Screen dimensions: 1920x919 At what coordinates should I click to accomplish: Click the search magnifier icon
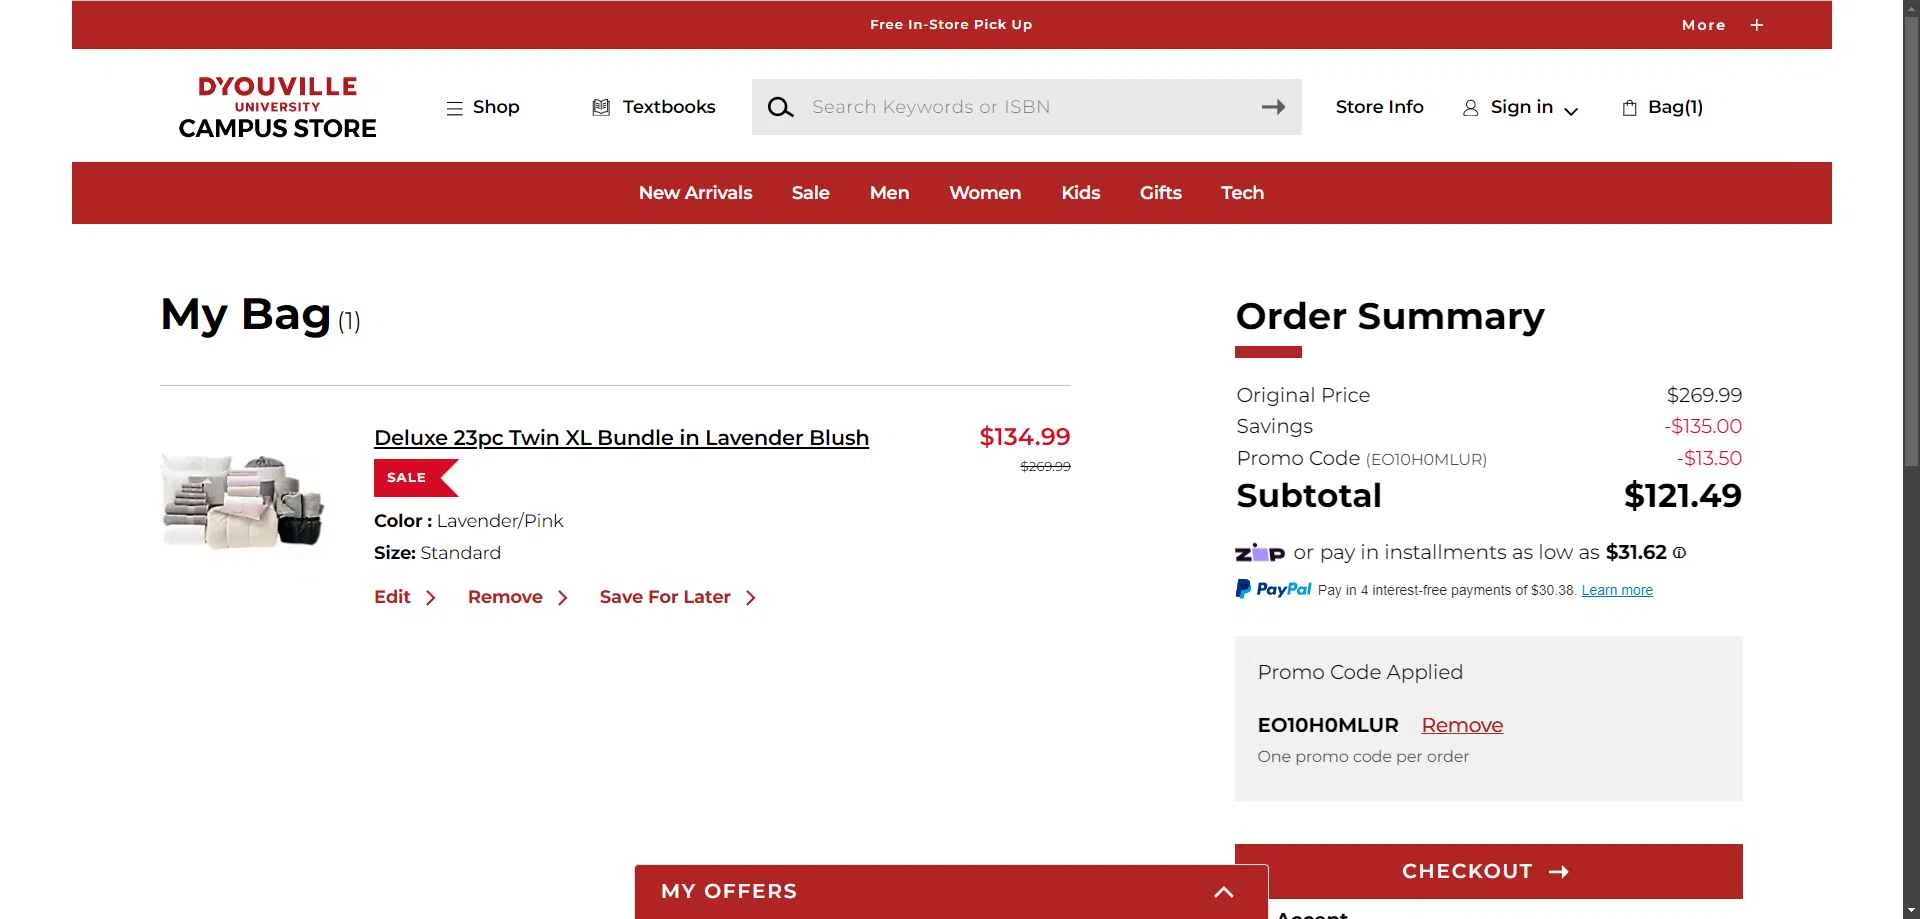pyautogui.click(x=780, y=107)
